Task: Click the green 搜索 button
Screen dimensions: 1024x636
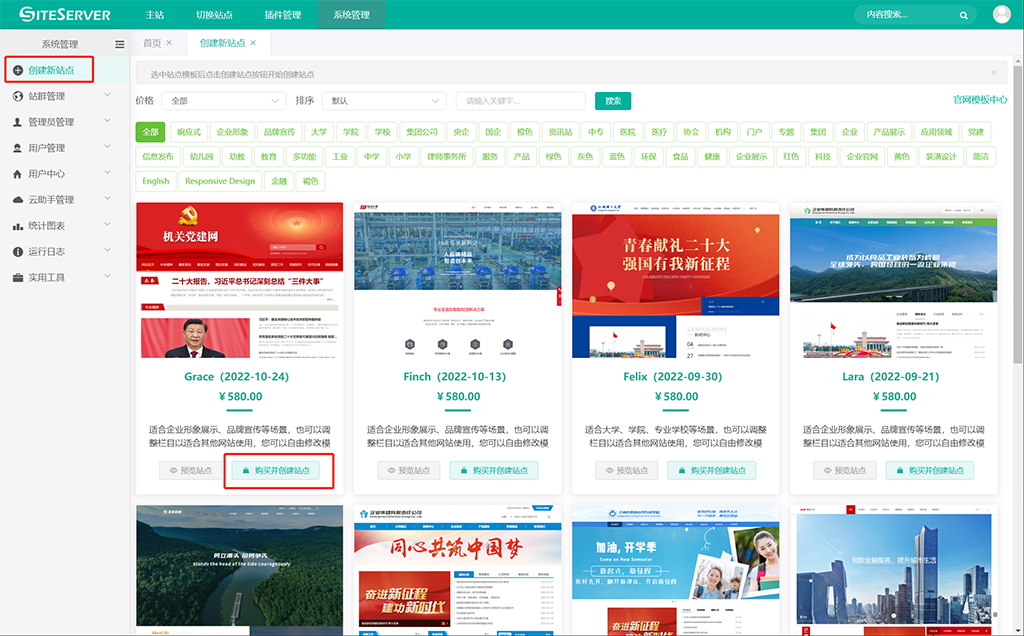Action: pos(612,101)
